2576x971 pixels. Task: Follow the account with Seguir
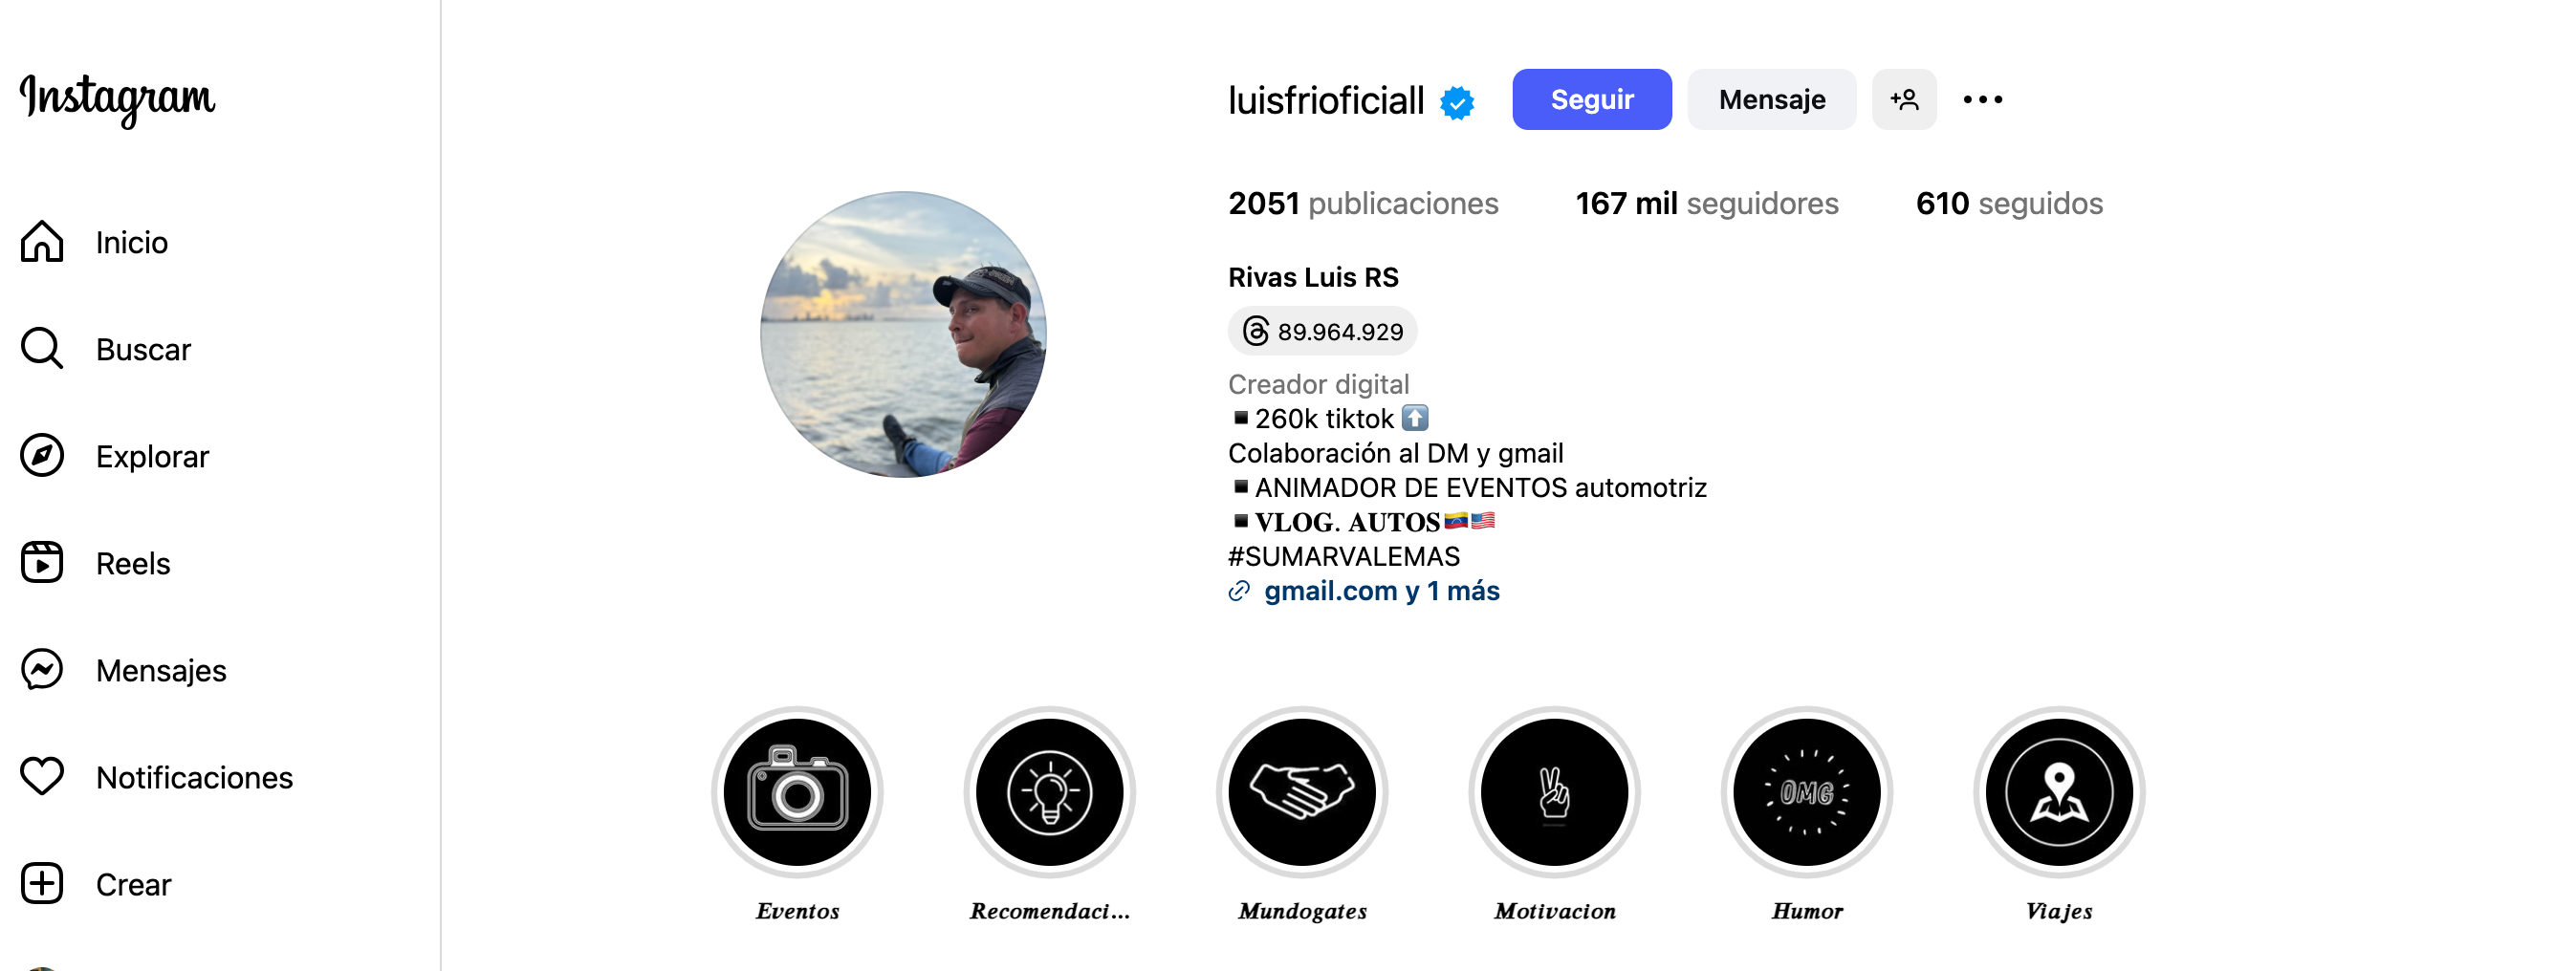(x=1591, y=99)
